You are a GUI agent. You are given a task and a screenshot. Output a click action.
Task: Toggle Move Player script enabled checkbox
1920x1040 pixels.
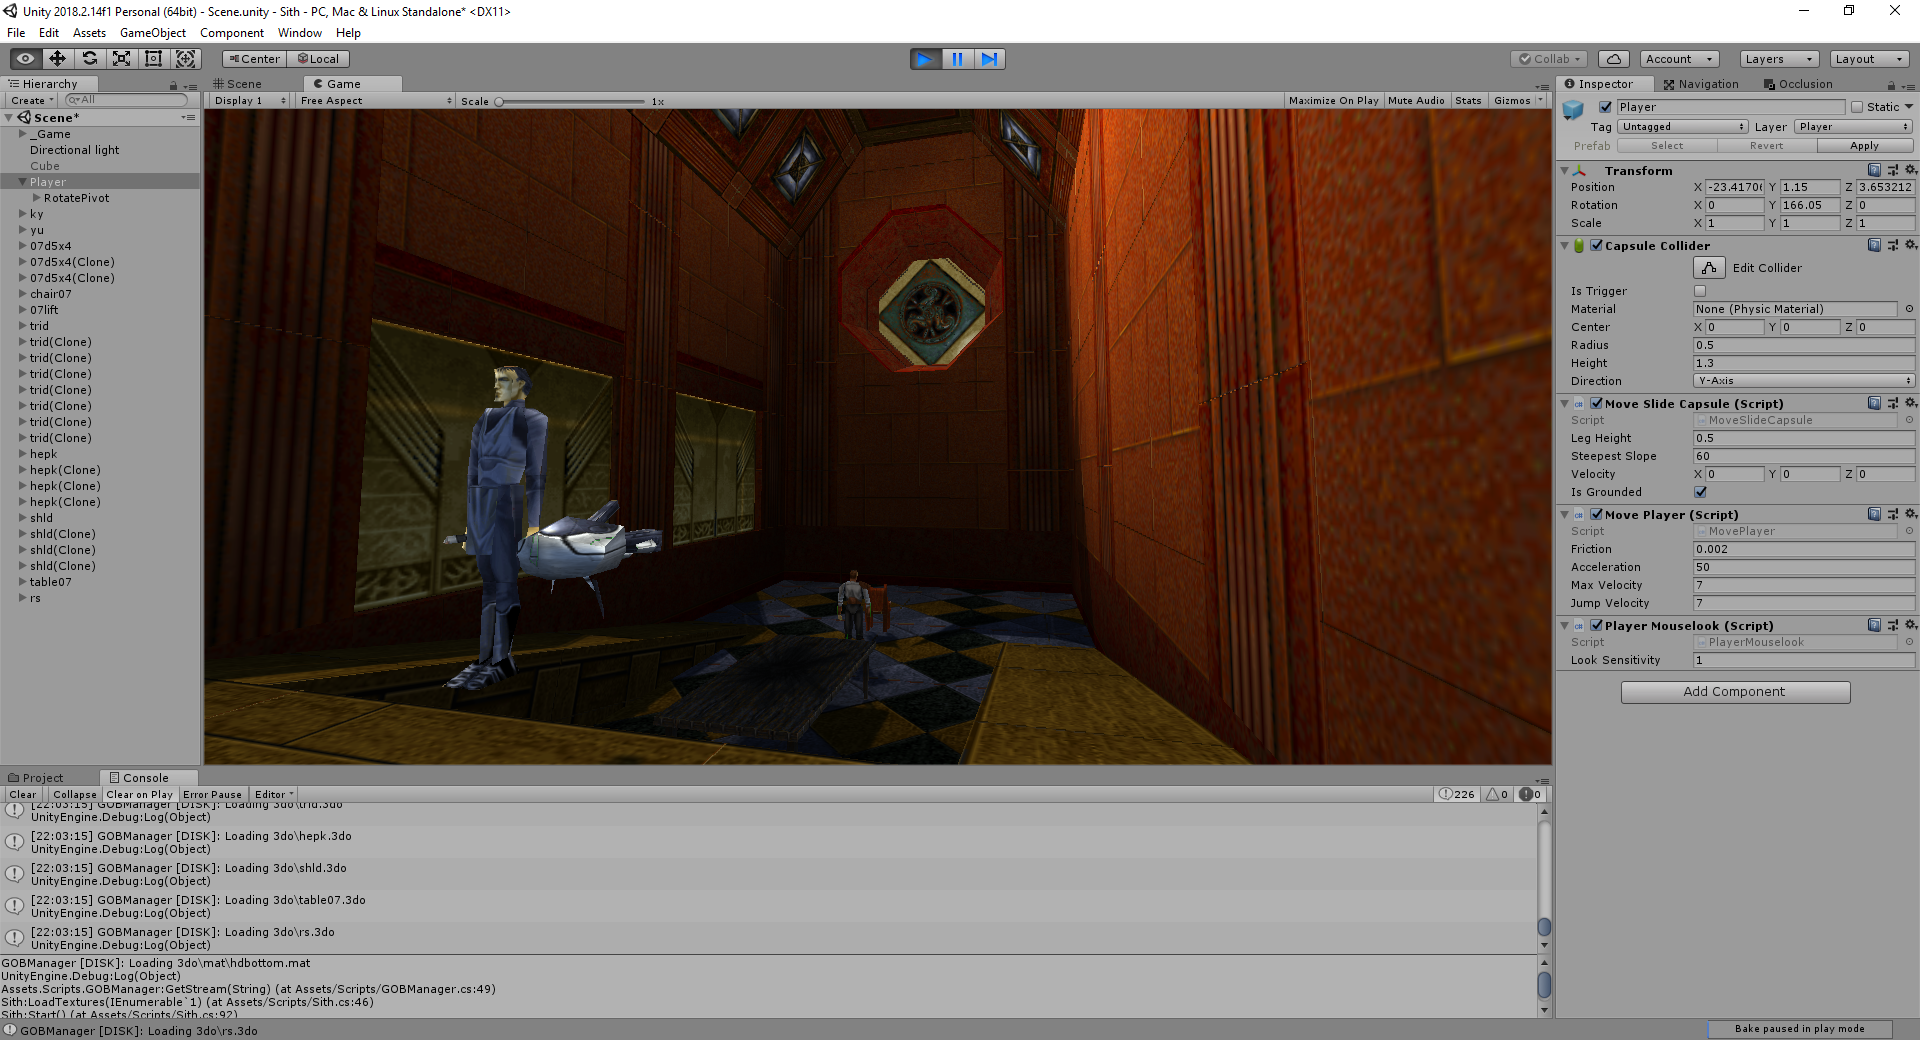pyautogui.click(x=1597, y=515)
